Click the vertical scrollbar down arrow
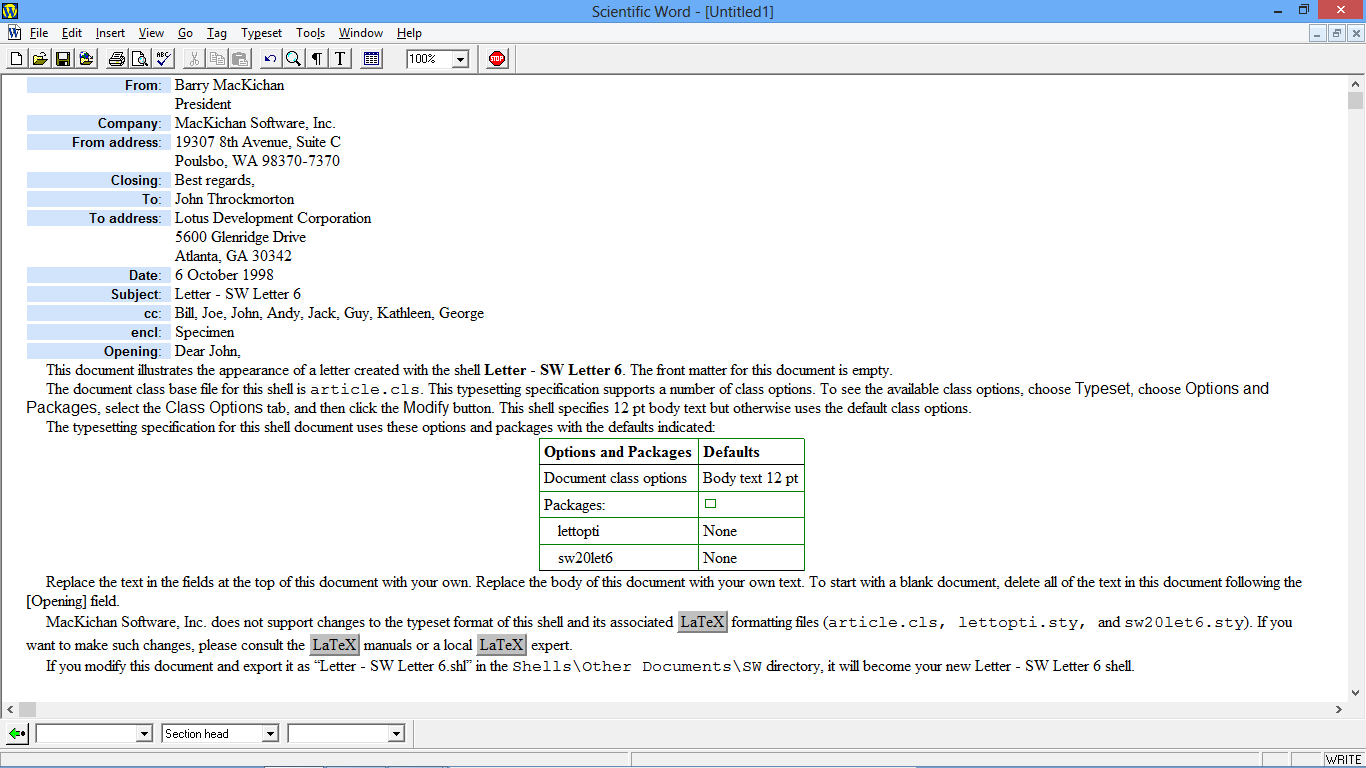Screen dimensions: 1366x768 [x=1356, y=692]
